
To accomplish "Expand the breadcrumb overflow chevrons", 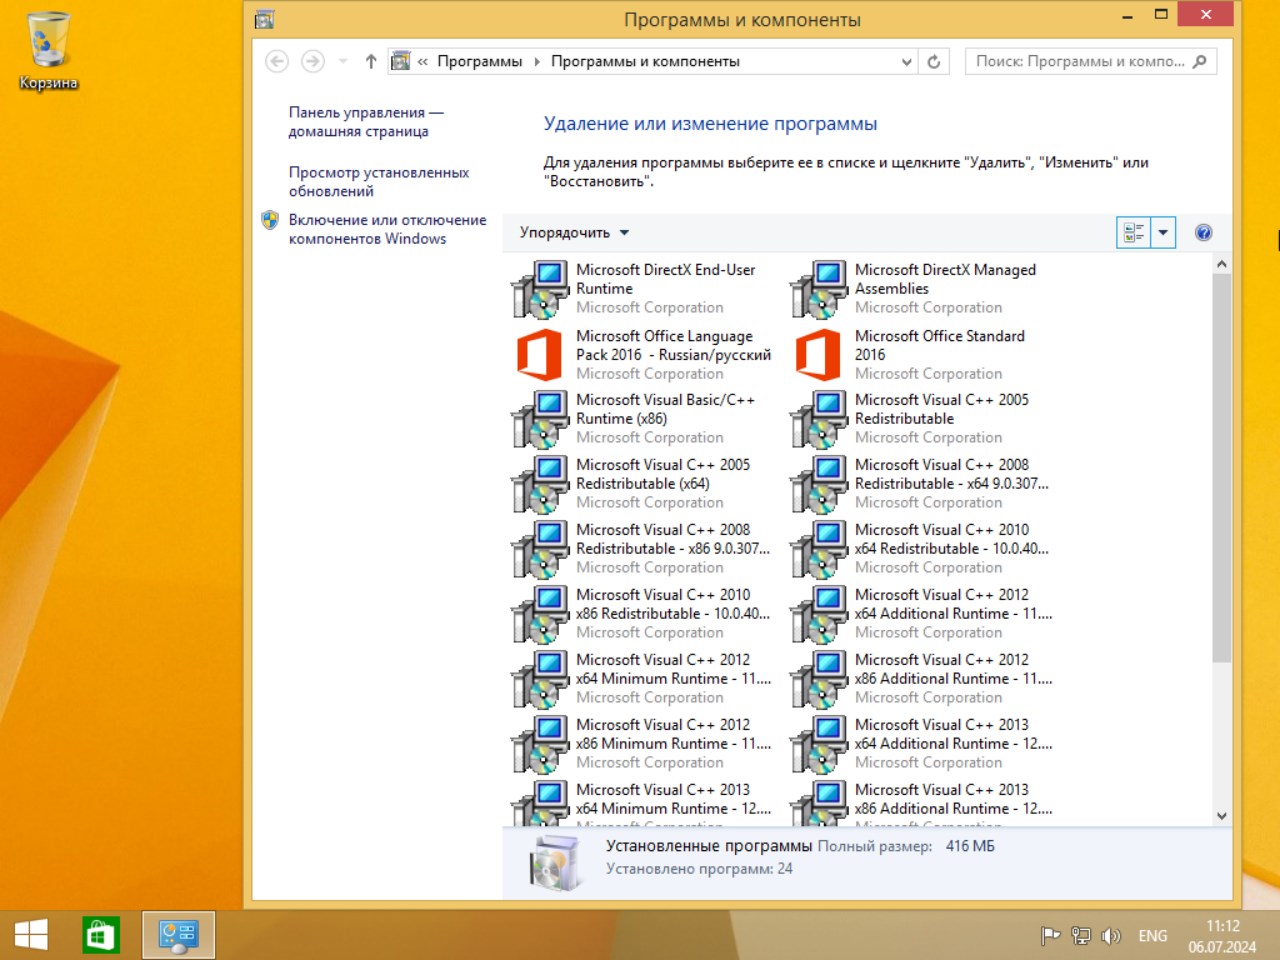I will 423,61.
